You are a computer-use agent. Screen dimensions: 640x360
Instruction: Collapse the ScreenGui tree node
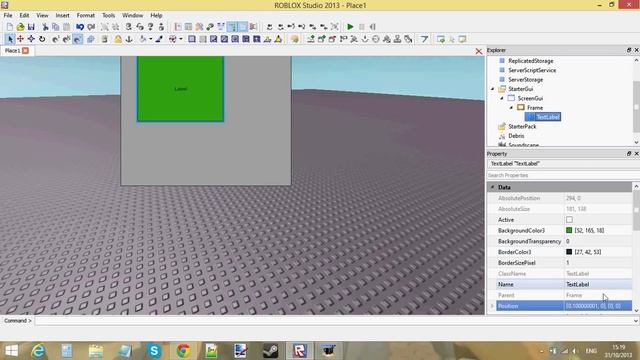tap(502, 98)
